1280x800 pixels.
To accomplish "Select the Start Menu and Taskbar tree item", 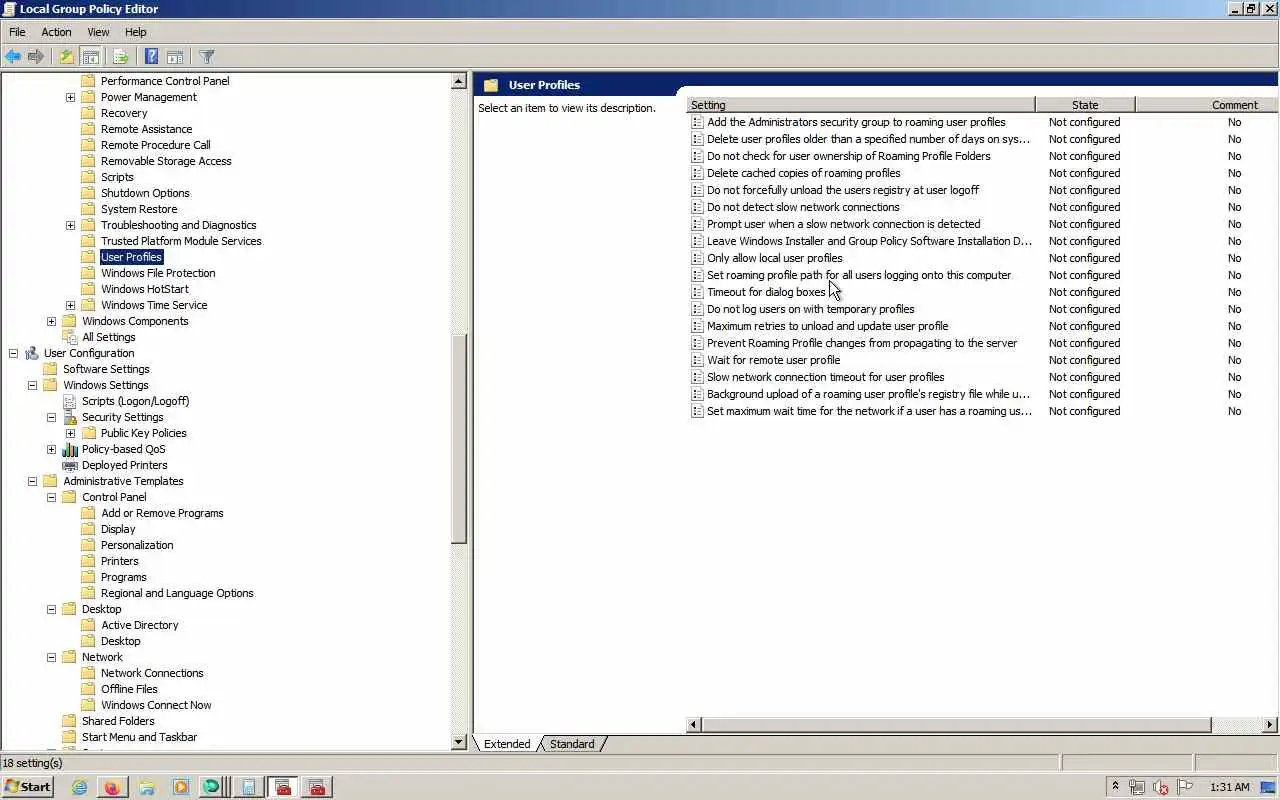I will tap(139, 737).
